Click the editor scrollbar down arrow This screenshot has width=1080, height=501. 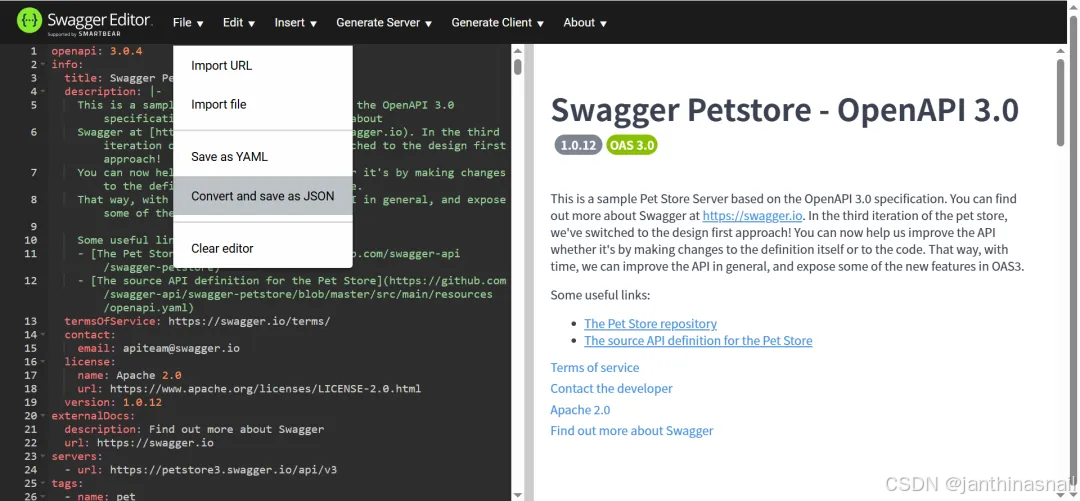(x=517, y=495)
